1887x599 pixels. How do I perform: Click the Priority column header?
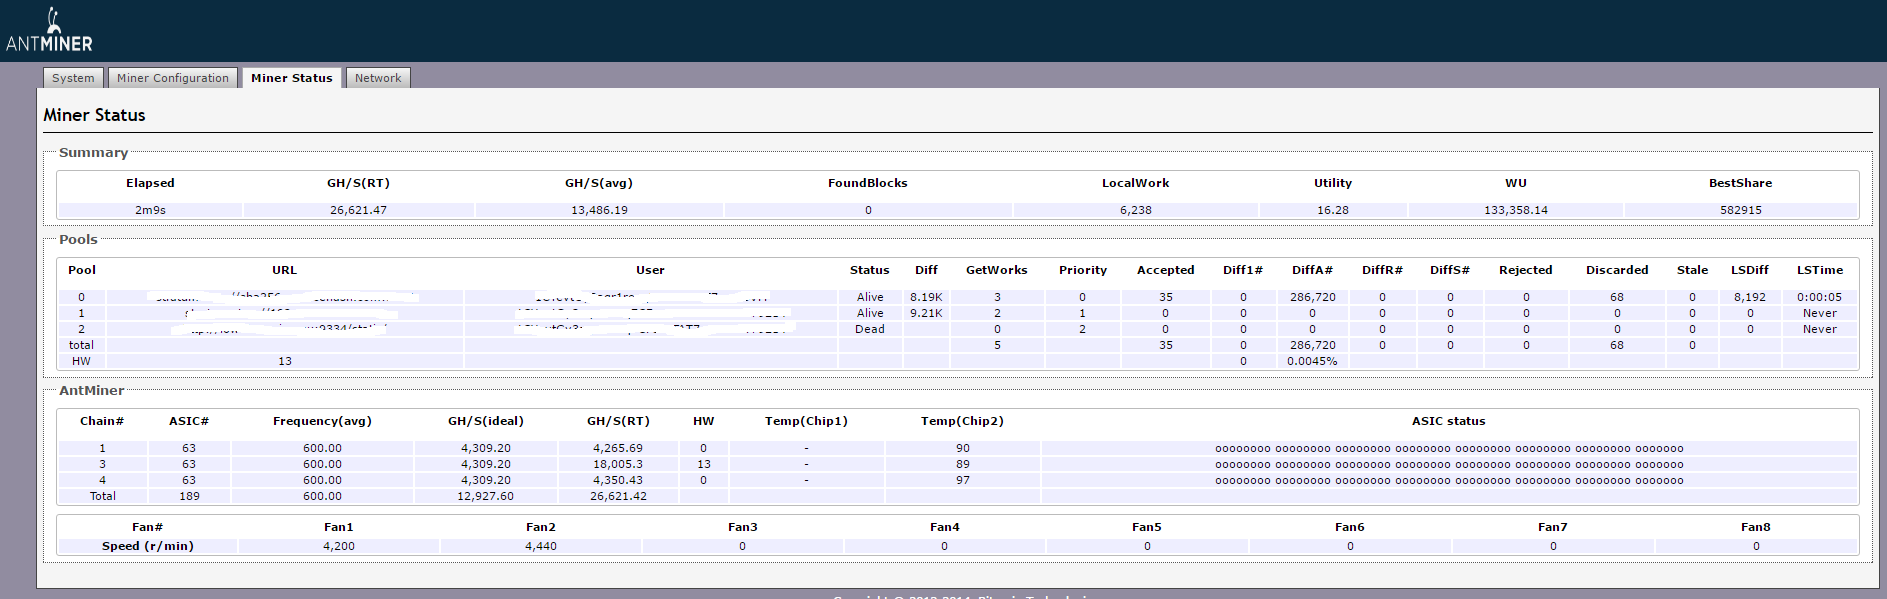coord(1083,270)
